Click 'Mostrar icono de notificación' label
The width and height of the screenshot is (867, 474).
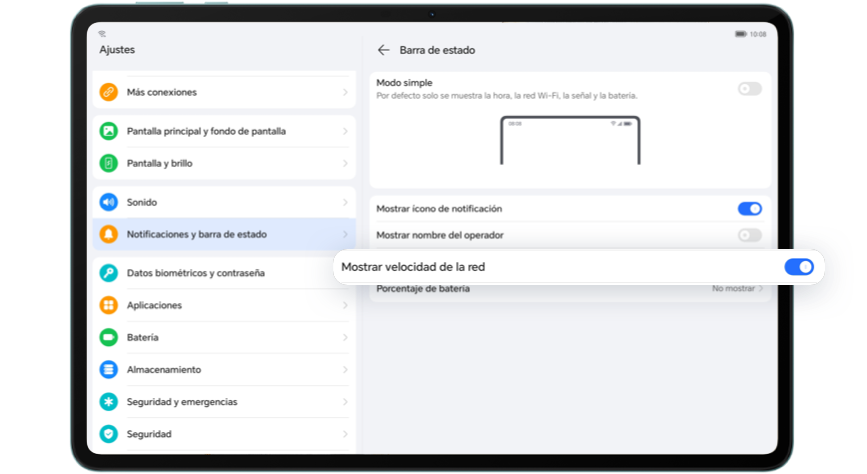[x=439, y=209]
